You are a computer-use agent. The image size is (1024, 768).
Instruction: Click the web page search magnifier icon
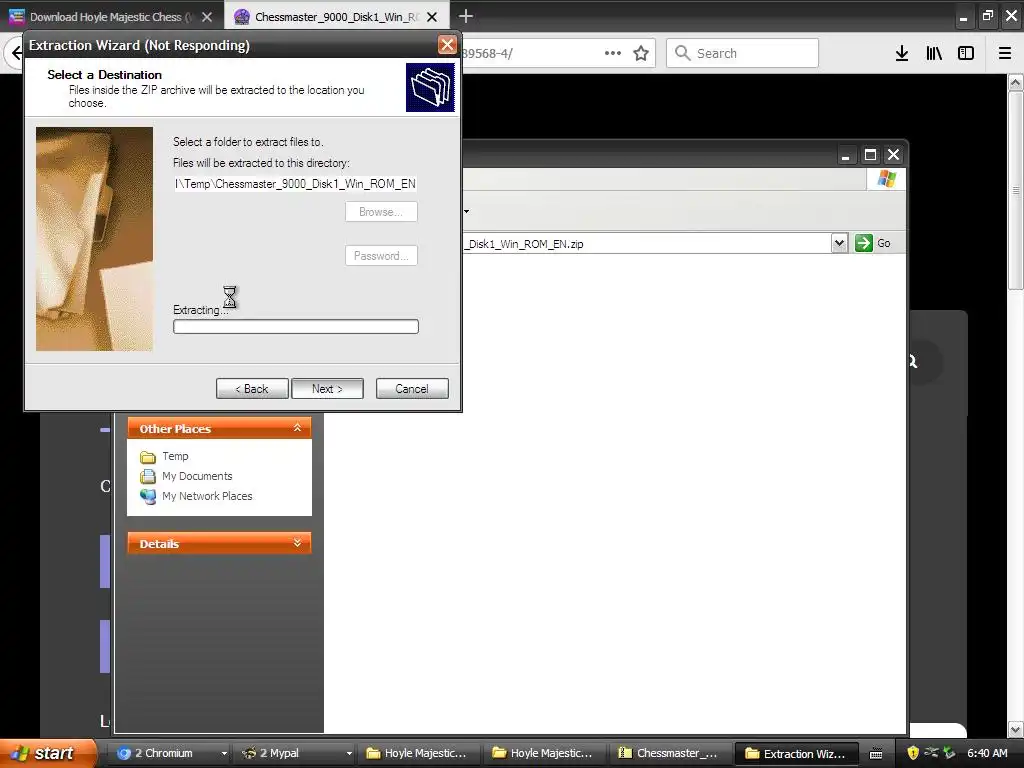pyautogui.click(x=912, y=361)
